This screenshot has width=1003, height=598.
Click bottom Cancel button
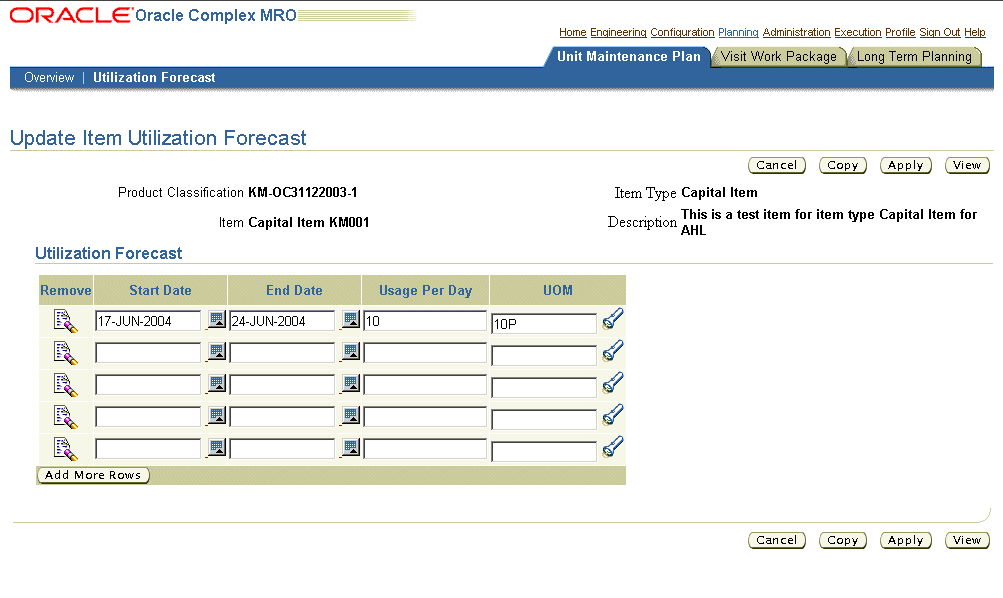777,540
